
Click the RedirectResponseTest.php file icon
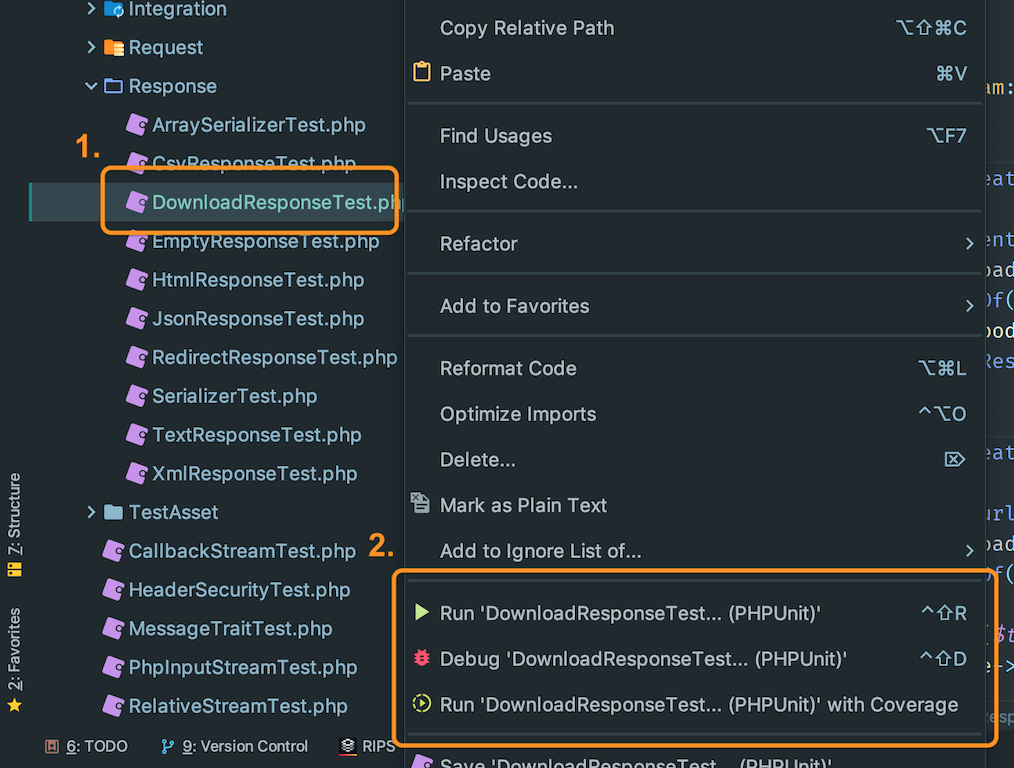[136, 357]
